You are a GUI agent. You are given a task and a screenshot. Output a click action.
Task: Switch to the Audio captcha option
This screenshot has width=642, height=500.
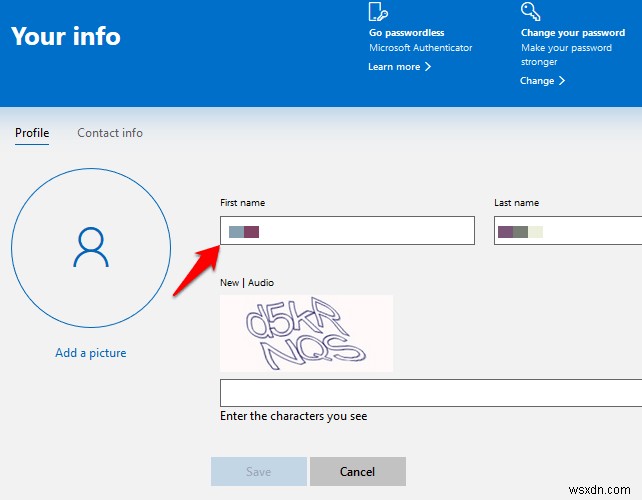pos(261,283)
